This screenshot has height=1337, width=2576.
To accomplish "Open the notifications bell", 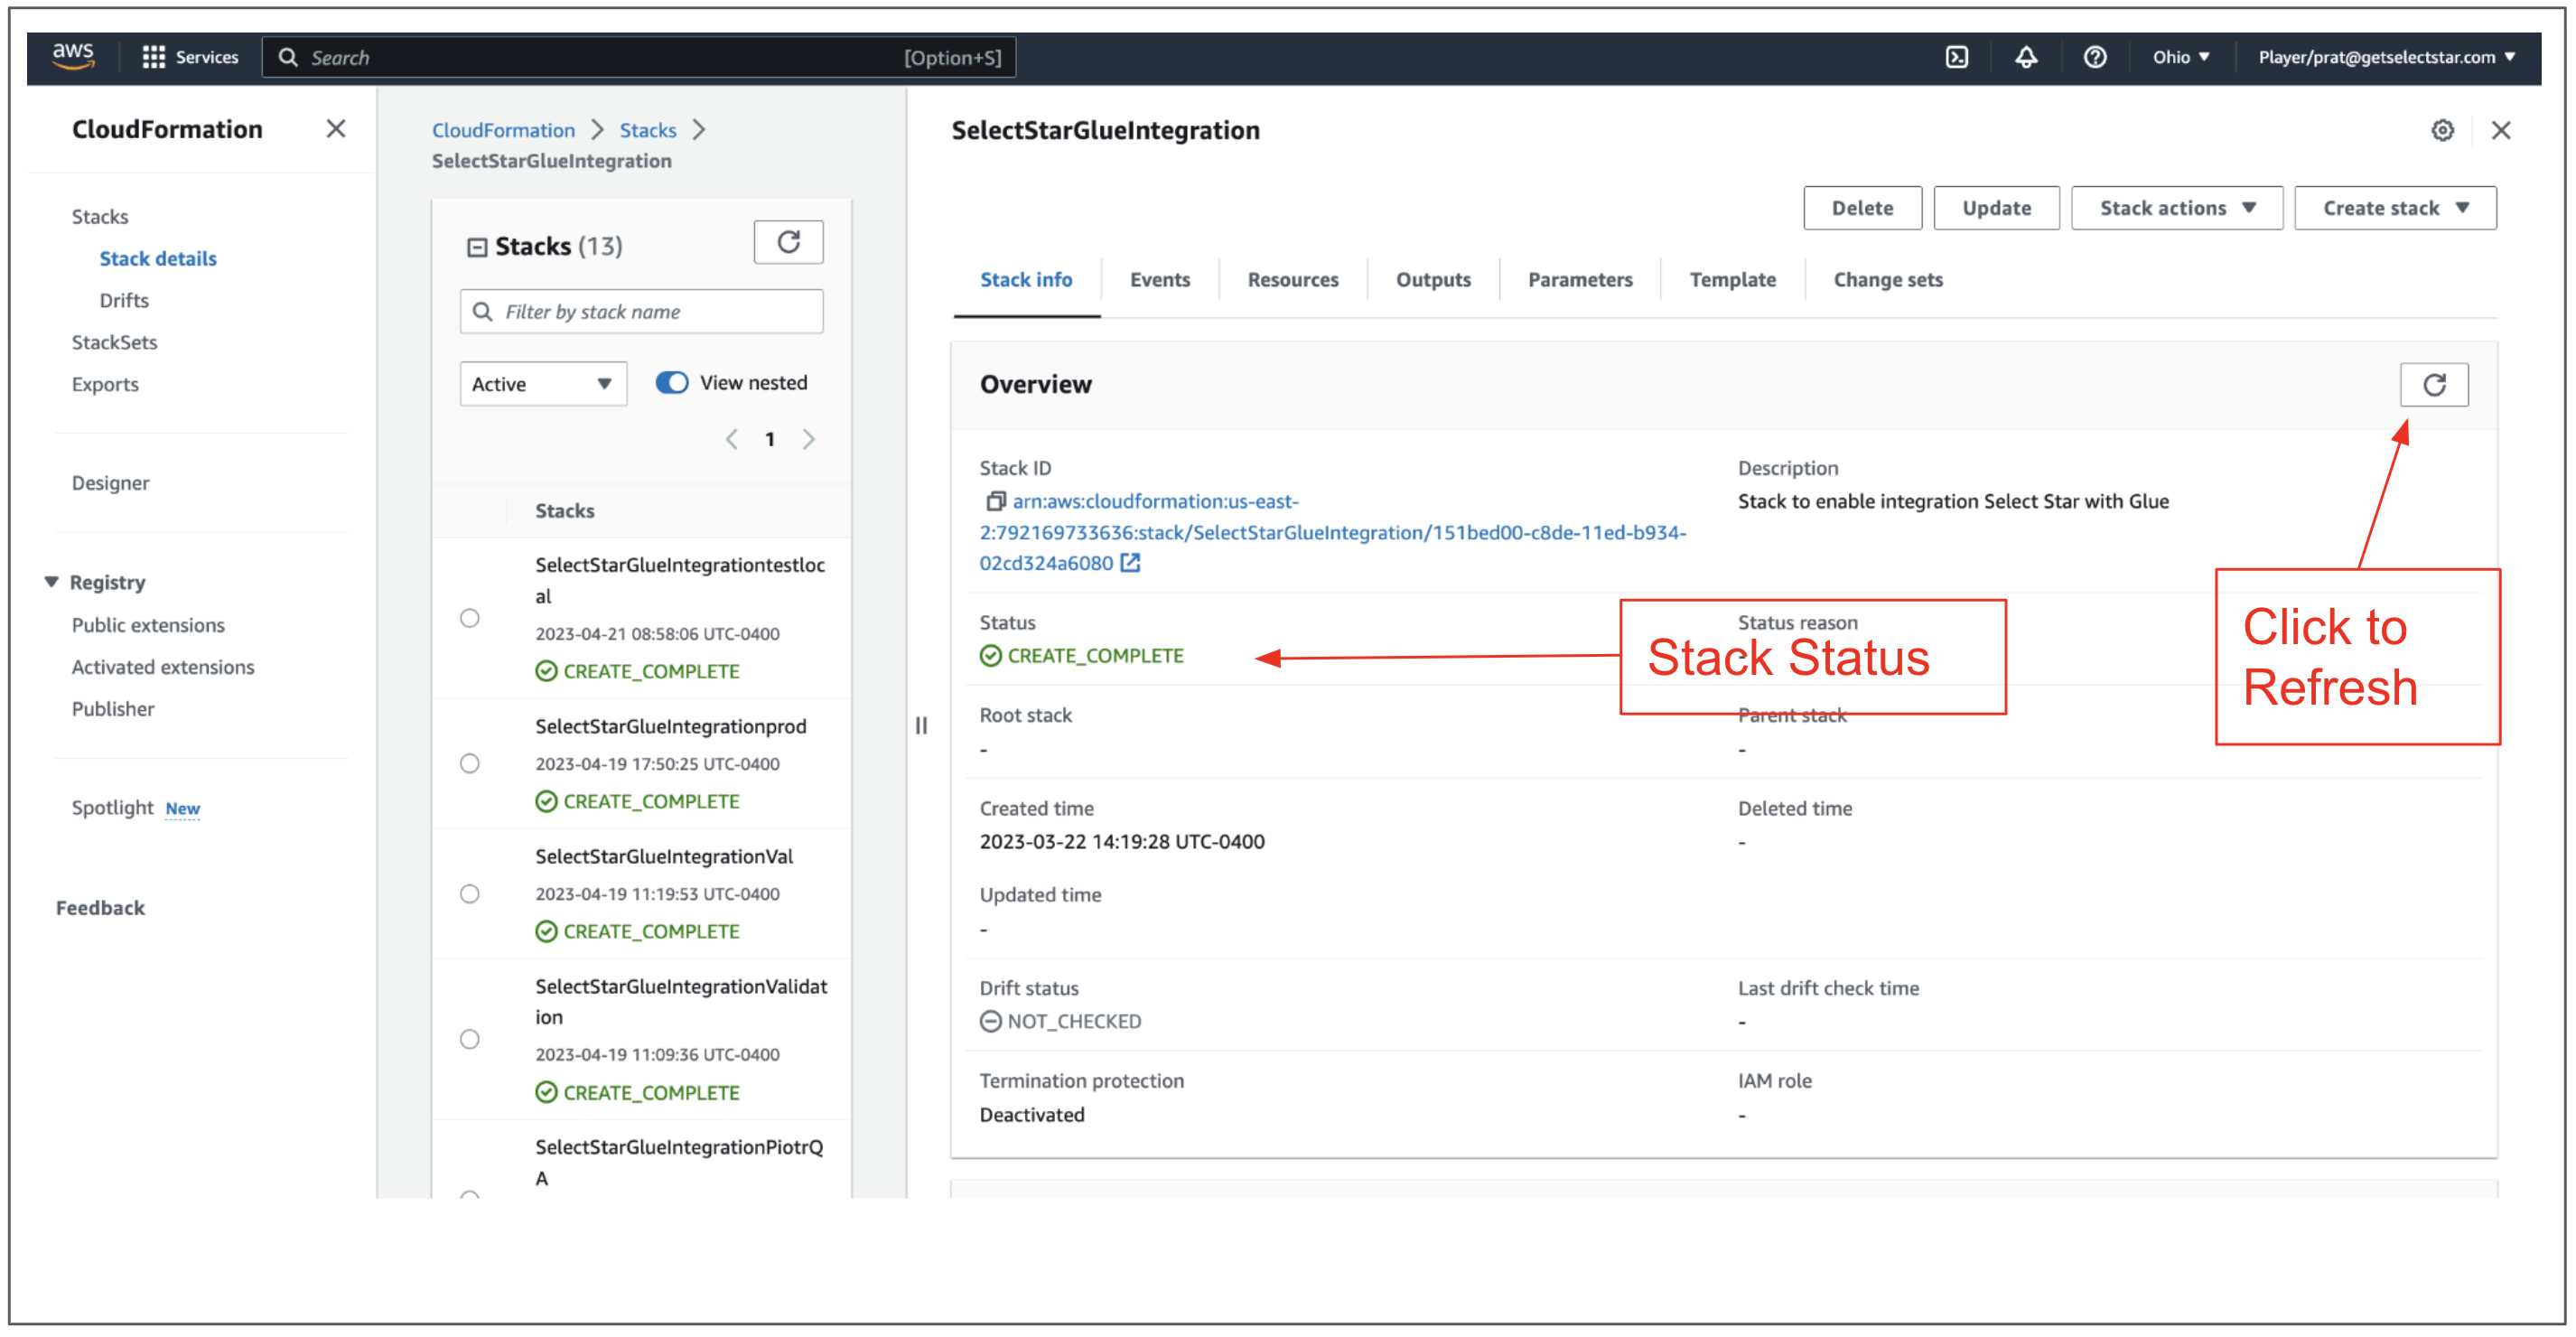I will (2025, 57).
